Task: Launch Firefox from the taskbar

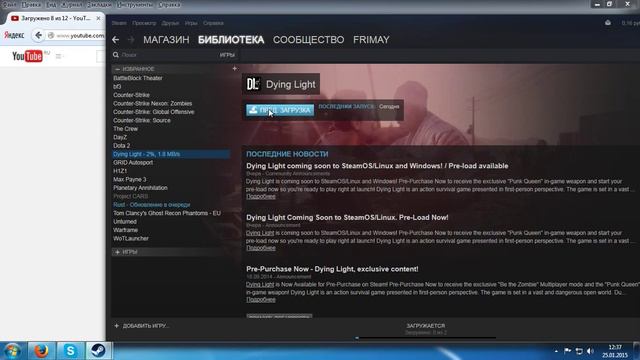Action: [41, 351]
